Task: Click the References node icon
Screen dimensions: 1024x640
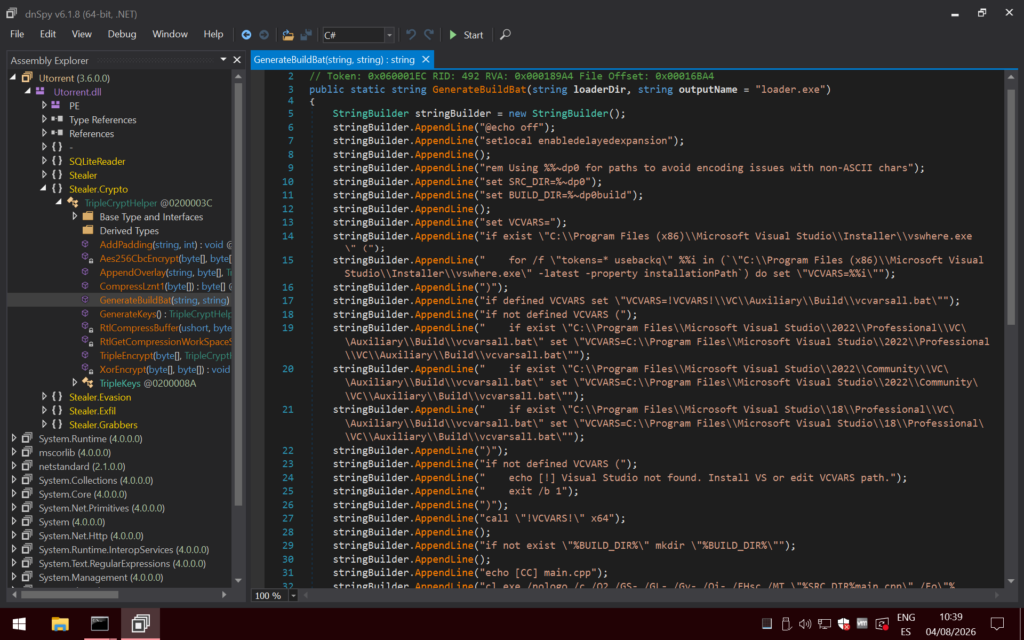Action: coord(57,133)
